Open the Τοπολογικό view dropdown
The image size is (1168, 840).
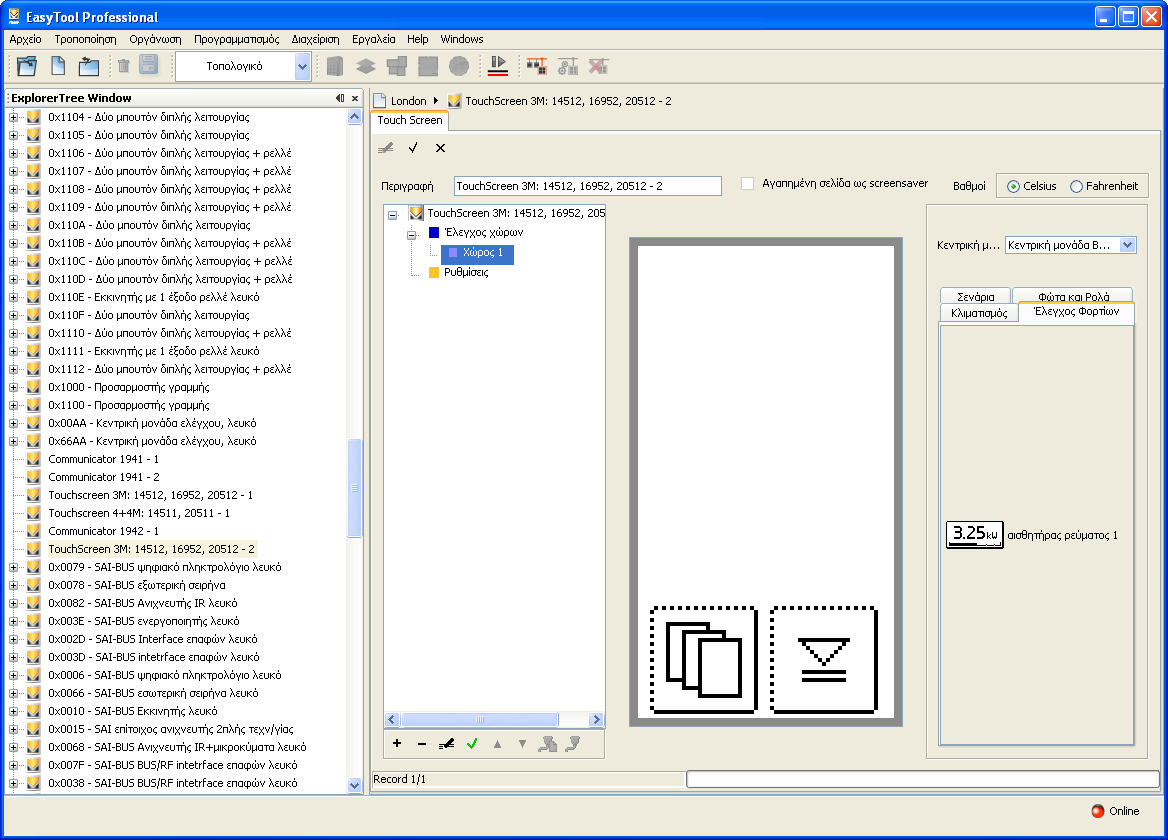click(x=302, y=66)
